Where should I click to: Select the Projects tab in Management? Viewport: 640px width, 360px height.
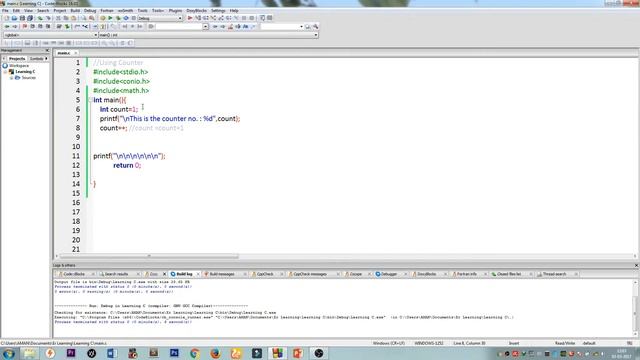17,59
